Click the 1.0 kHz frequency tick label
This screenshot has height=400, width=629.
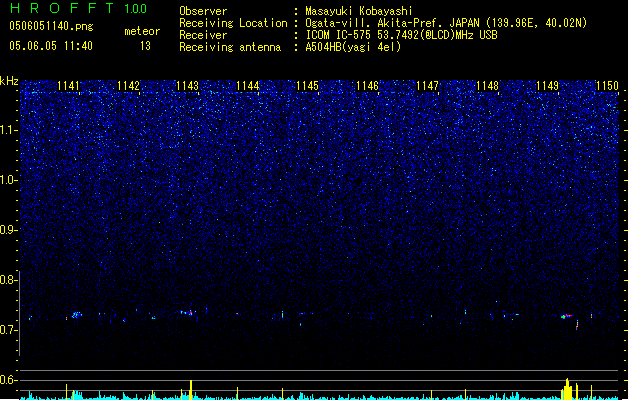point(9,180)
